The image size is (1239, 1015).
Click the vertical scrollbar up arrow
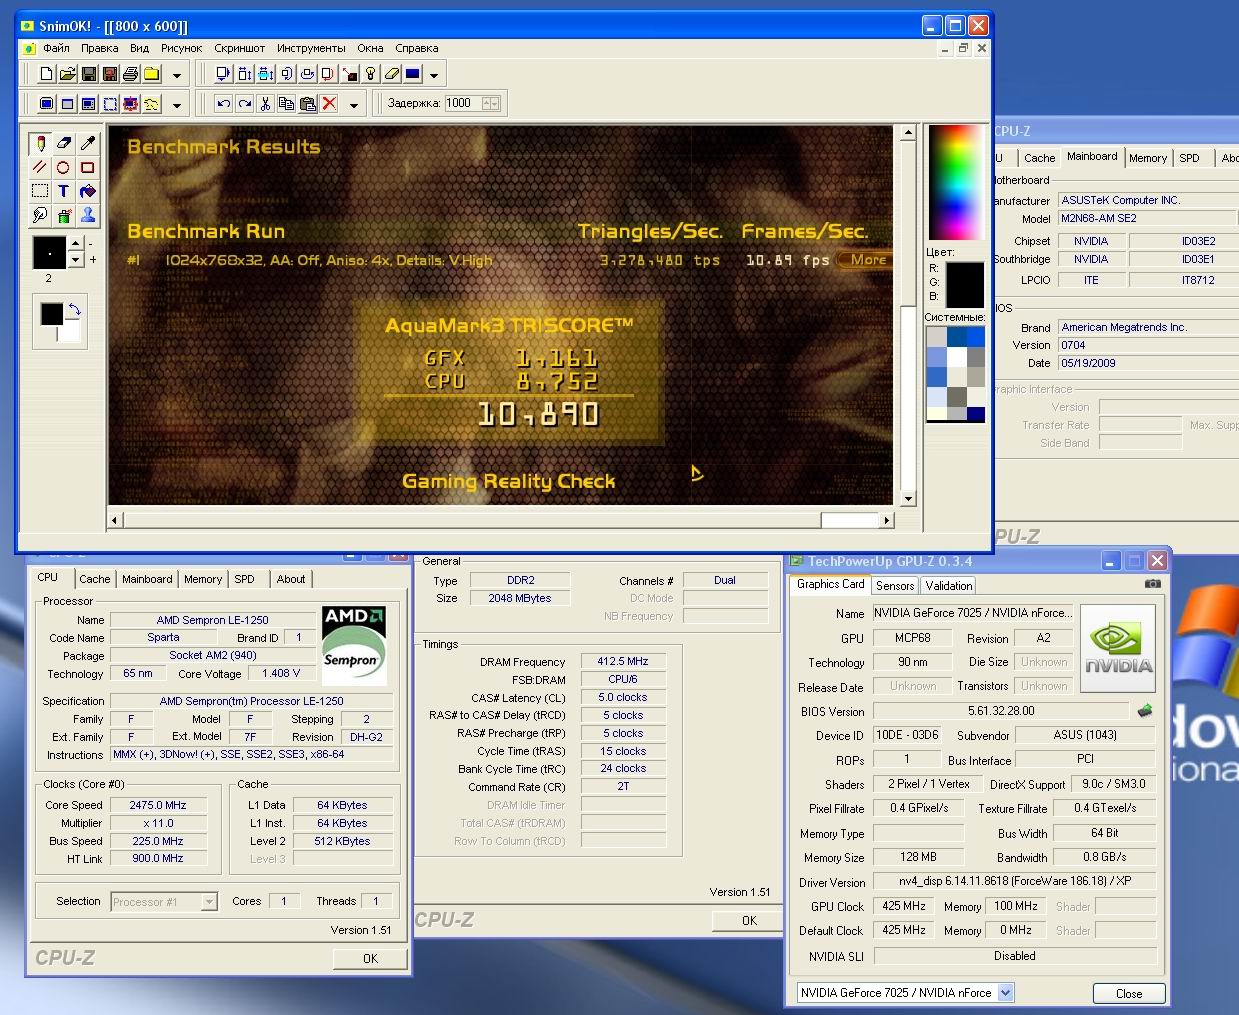tap(908, 132)
